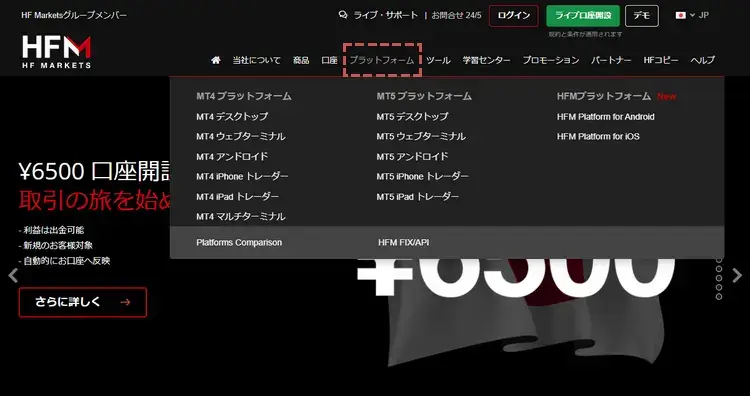Open the 学習センター menu
The image size is (750, 396).
486,60
